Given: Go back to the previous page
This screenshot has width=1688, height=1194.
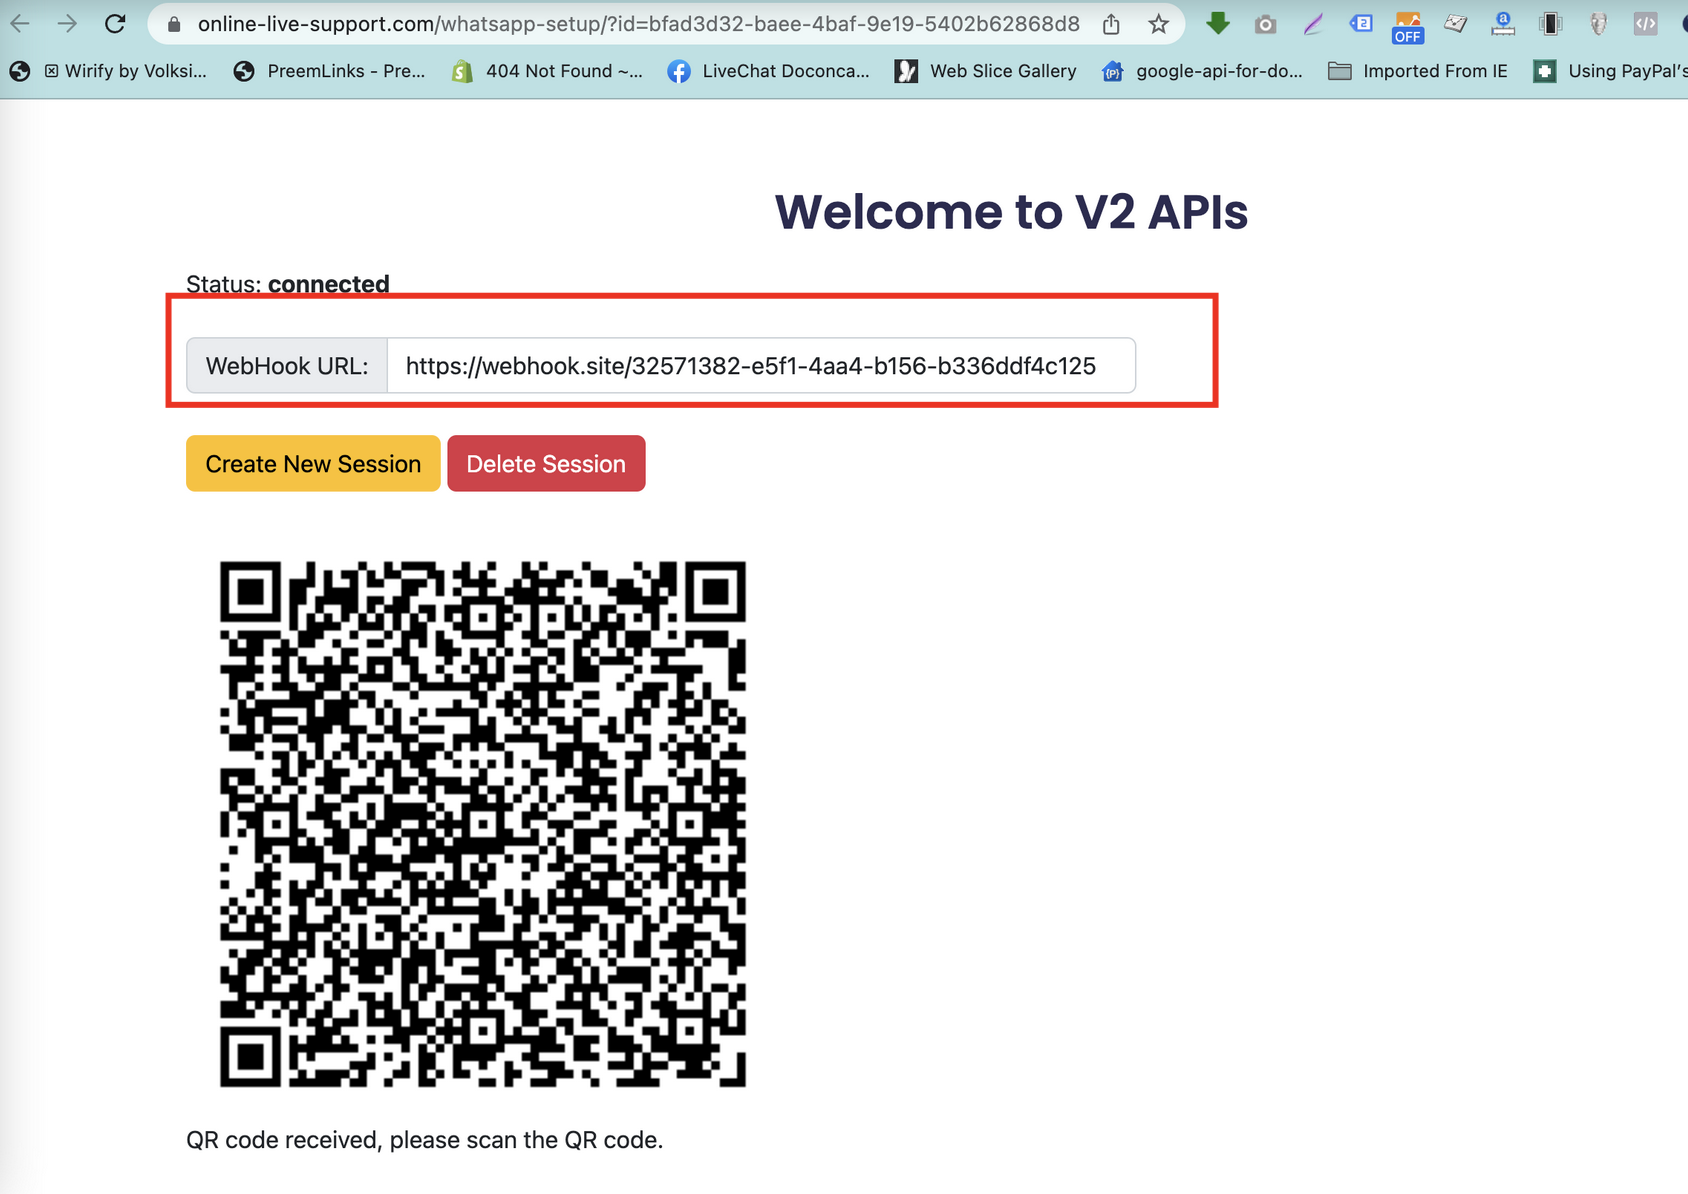Looking at the screenshot, I should [x=20, y=24].
